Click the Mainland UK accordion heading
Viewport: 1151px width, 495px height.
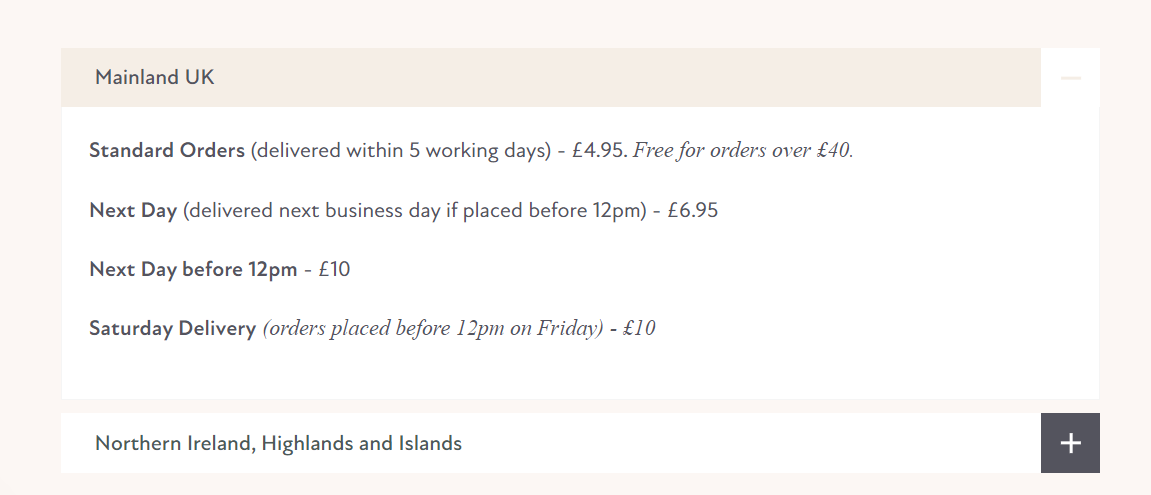[x=155, y=77]
